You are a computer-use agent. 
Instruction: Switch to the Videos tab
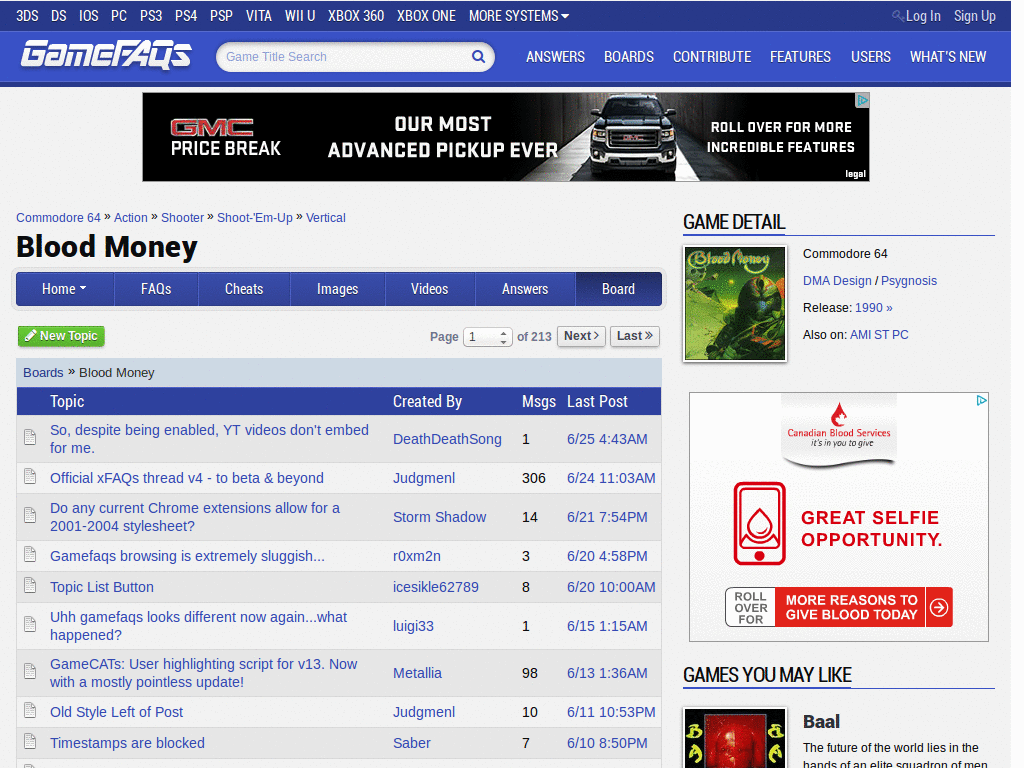[x=430, y=289]
